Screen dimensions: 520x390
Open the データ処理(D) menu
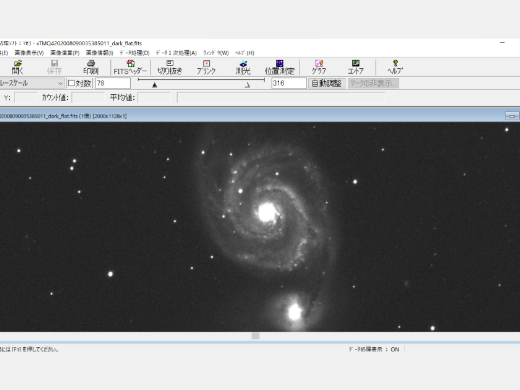134,53
